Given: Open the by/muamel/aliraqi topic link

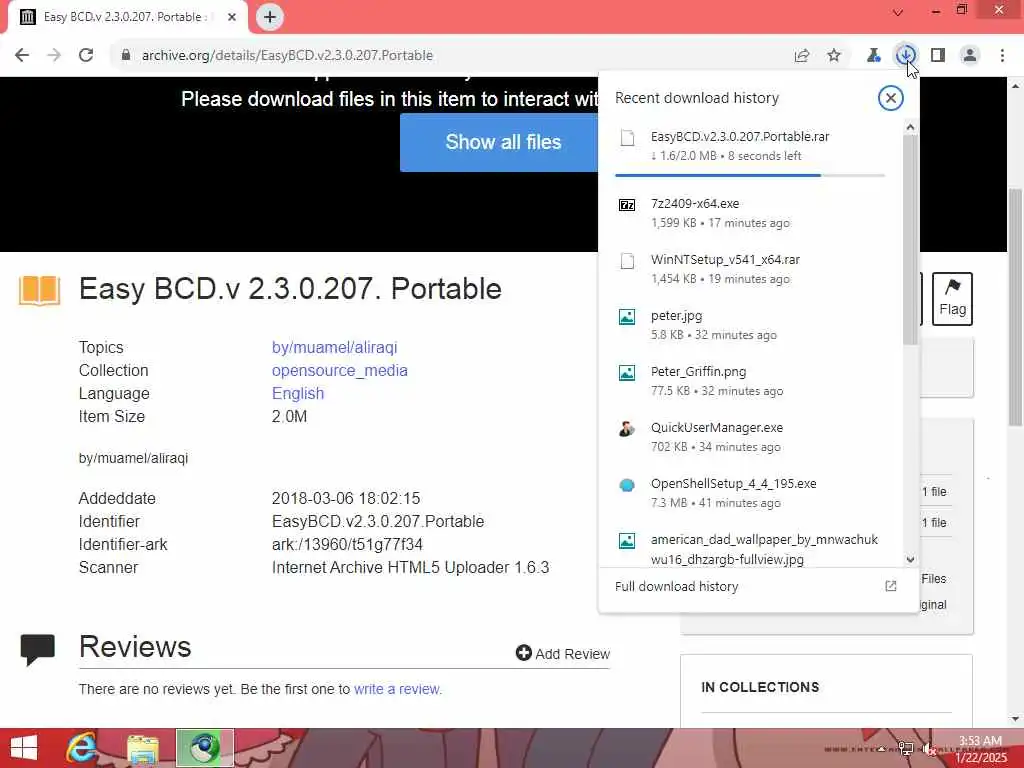Looking at the screenshot, I should (334, 347).
